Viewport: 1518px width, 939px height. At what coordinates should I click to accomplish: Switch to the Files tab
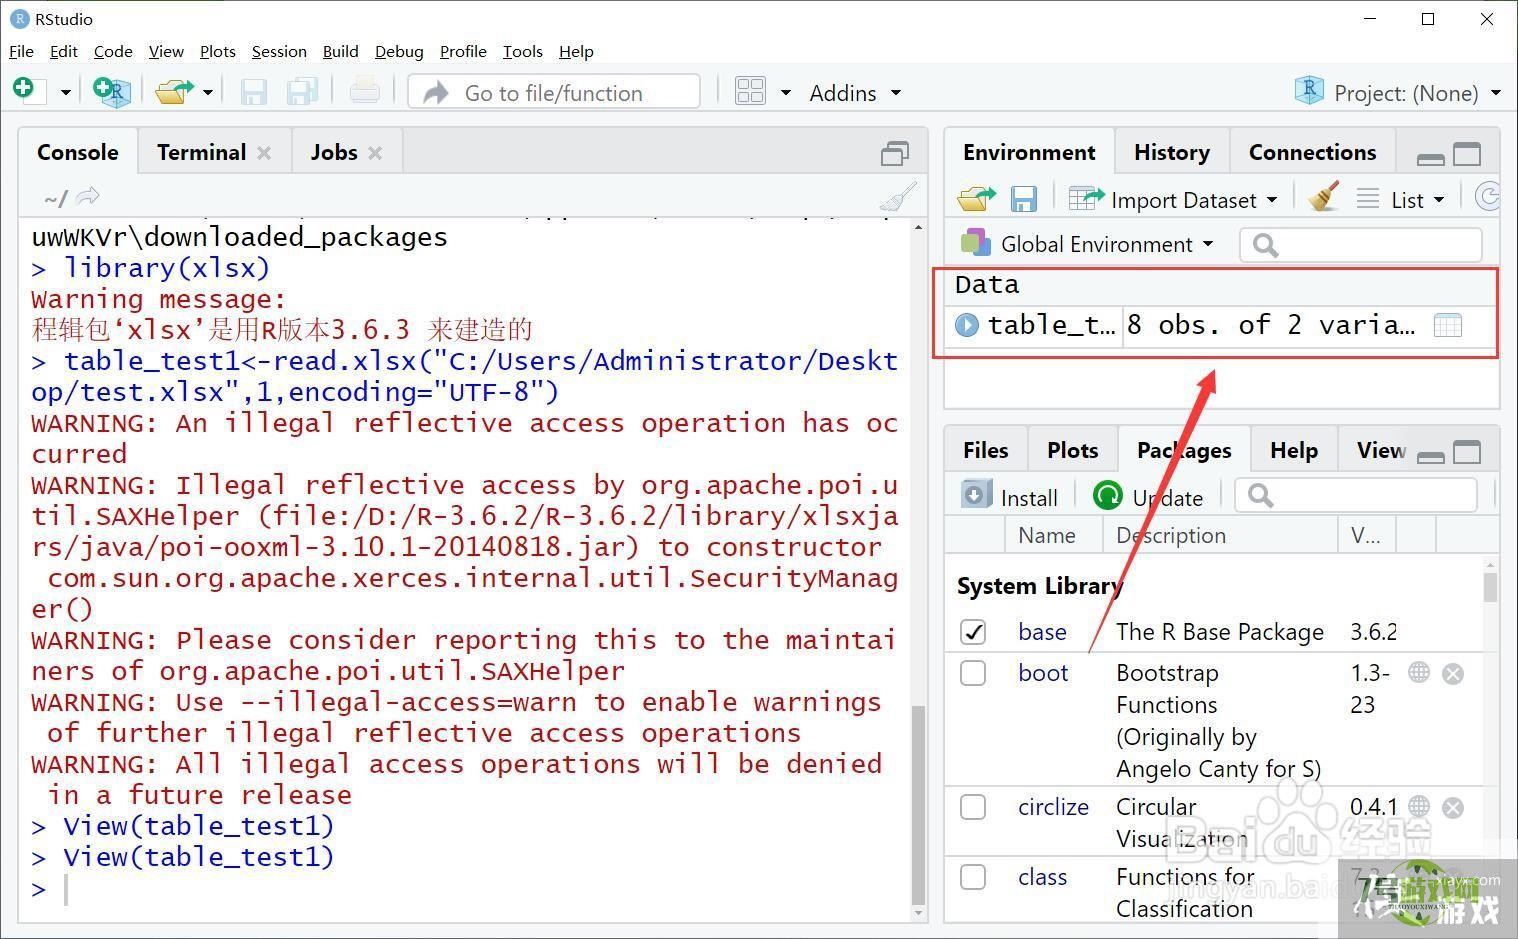tap(985, 450)
